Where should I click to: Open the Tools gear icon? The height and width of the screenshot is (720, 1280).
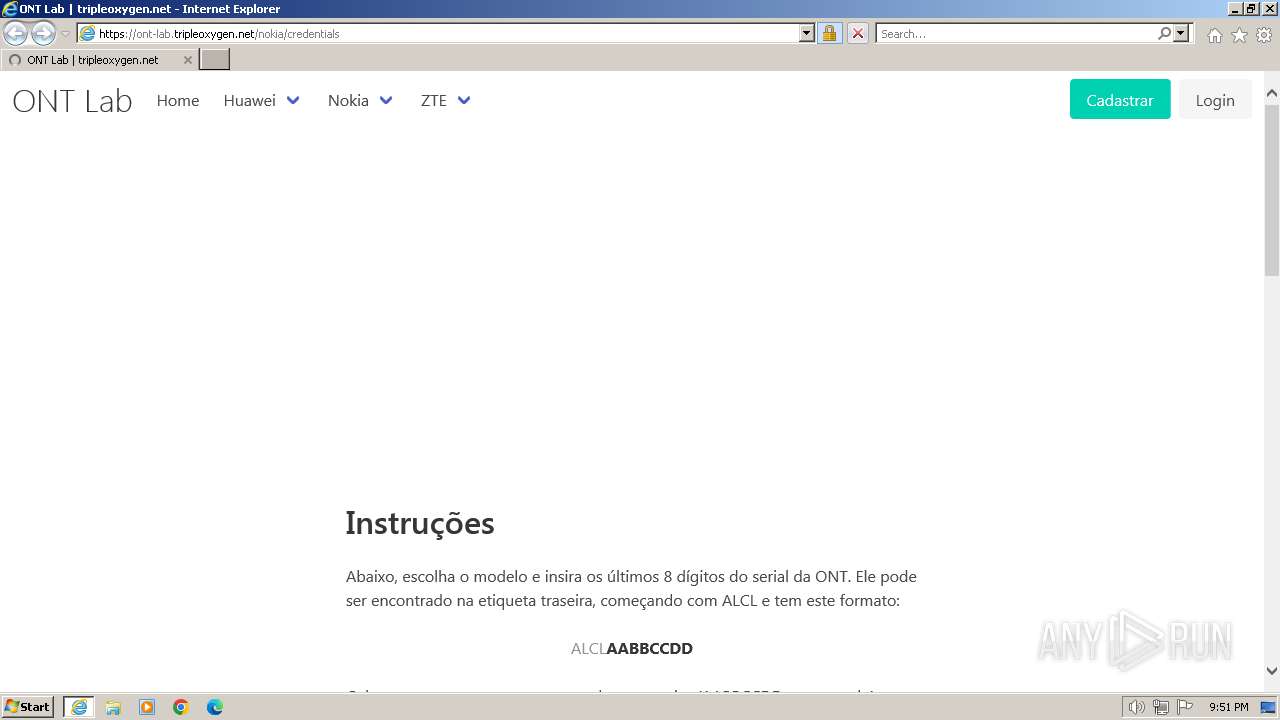click(1264, 35)
